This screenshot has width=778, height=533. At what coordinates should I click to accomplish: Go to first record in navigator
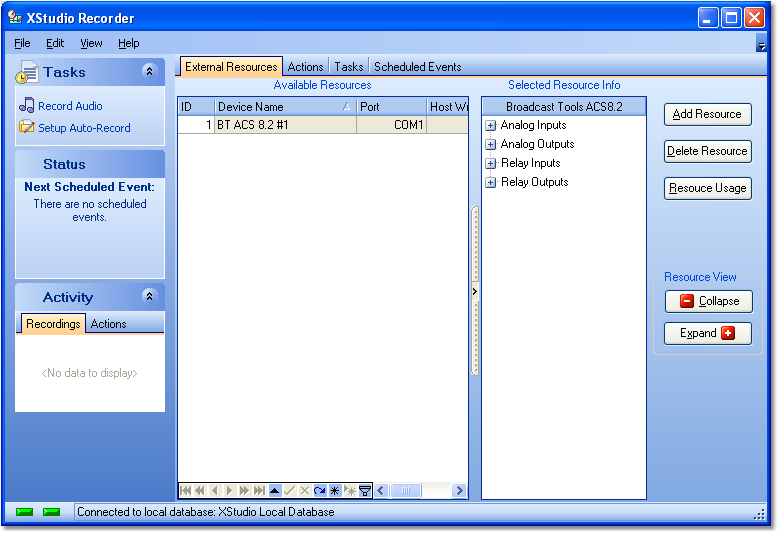tap(186, 491)
